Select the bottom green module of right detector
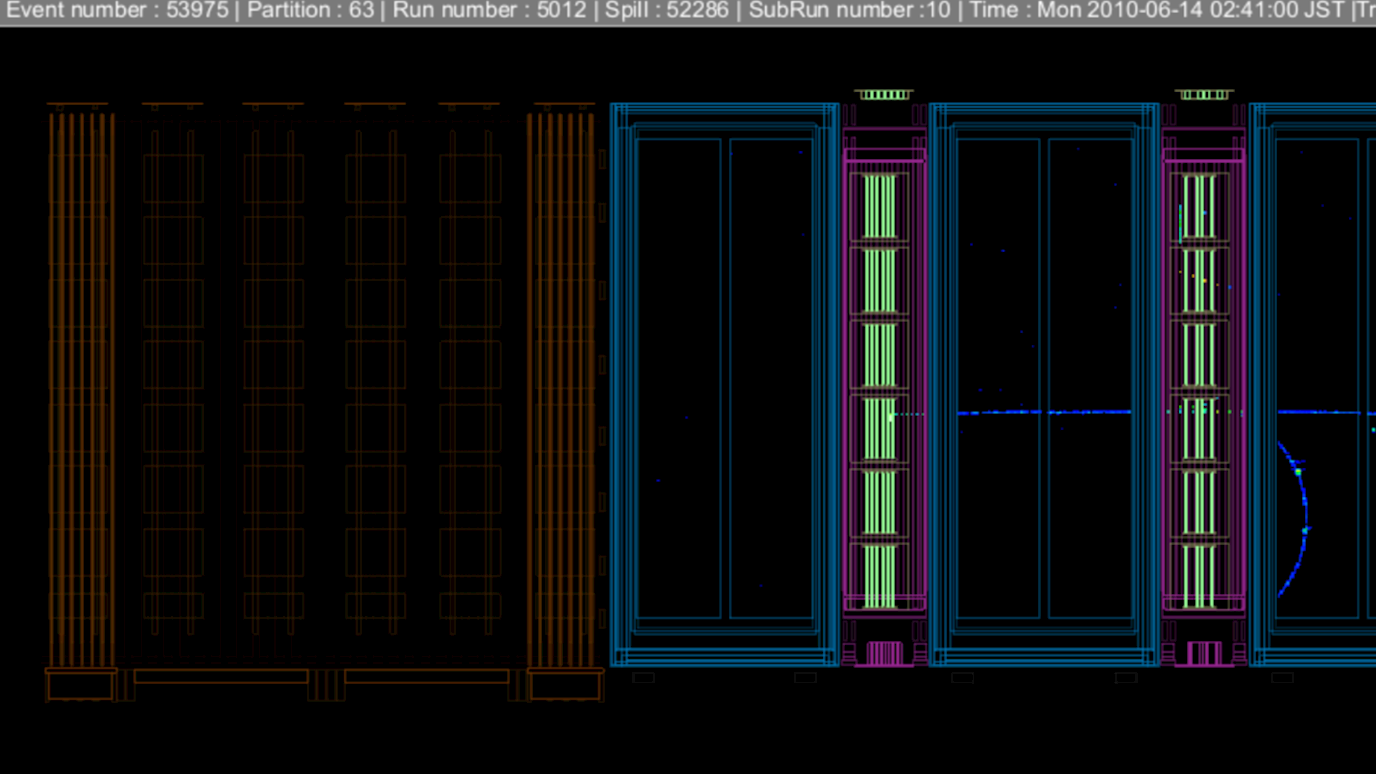 pyautogui.click(x=1199, y=577)
